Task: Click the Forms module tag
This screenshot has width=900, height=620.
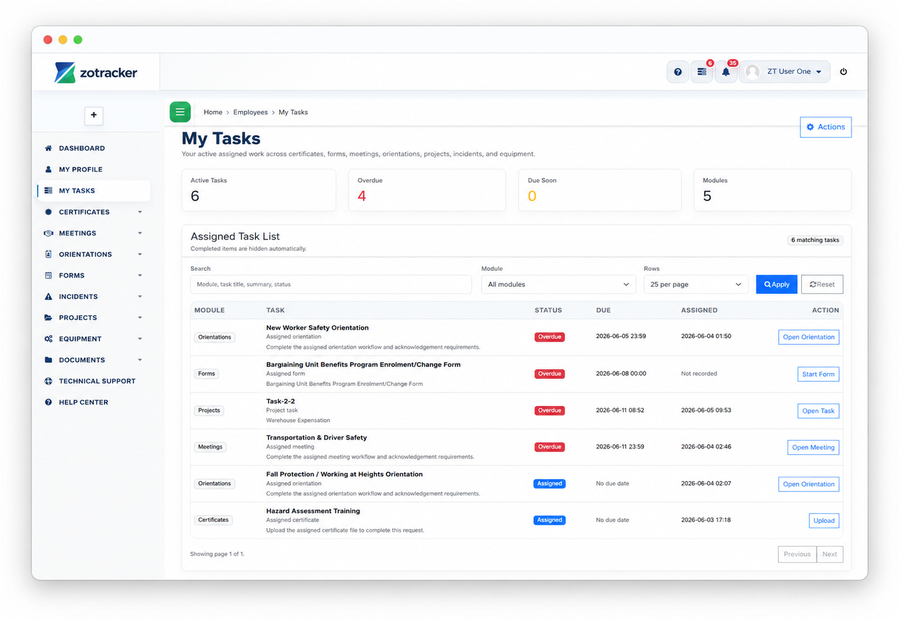Action: click(207, 374)
